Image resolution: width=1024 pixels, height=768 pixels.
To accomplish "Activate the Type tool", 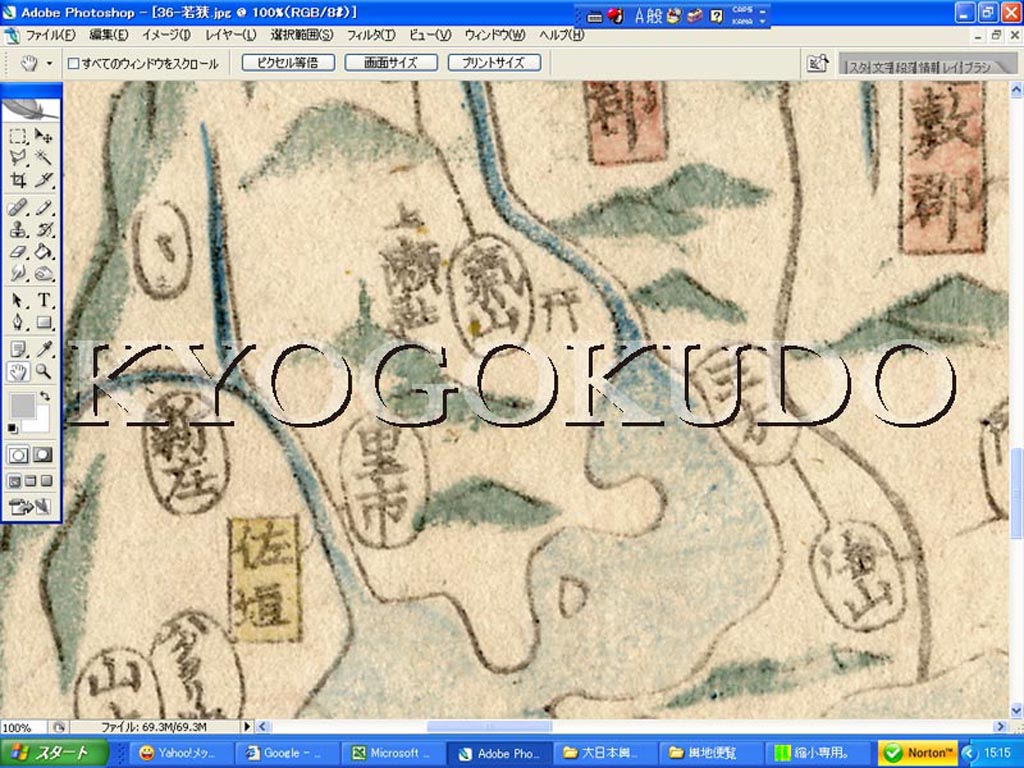I will (43, 300).
